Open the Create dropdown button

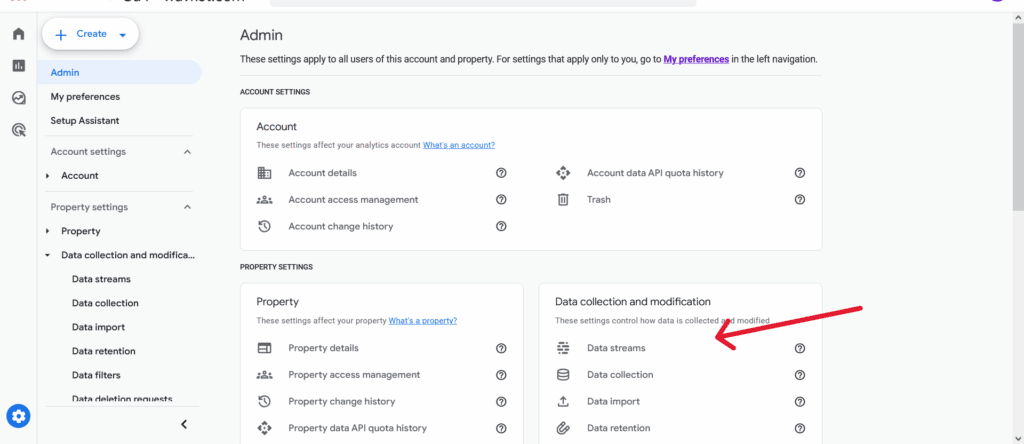click(90, 35)
